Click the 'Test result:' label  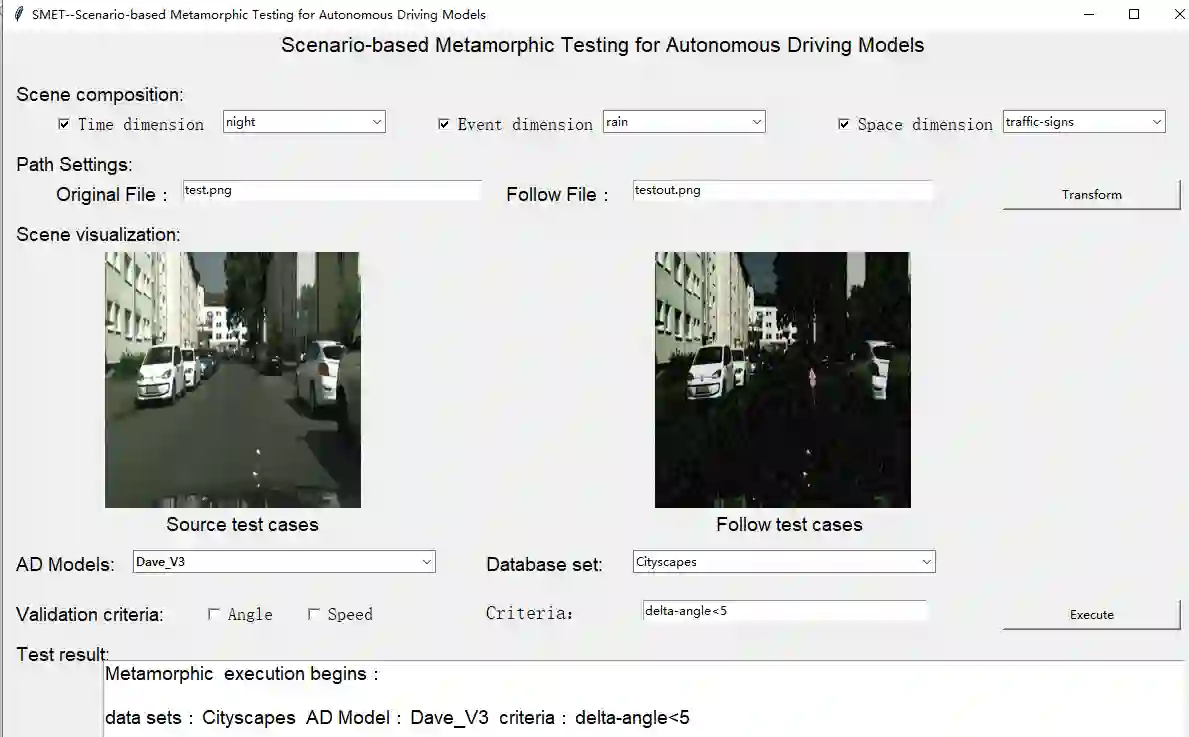(62, 654)
